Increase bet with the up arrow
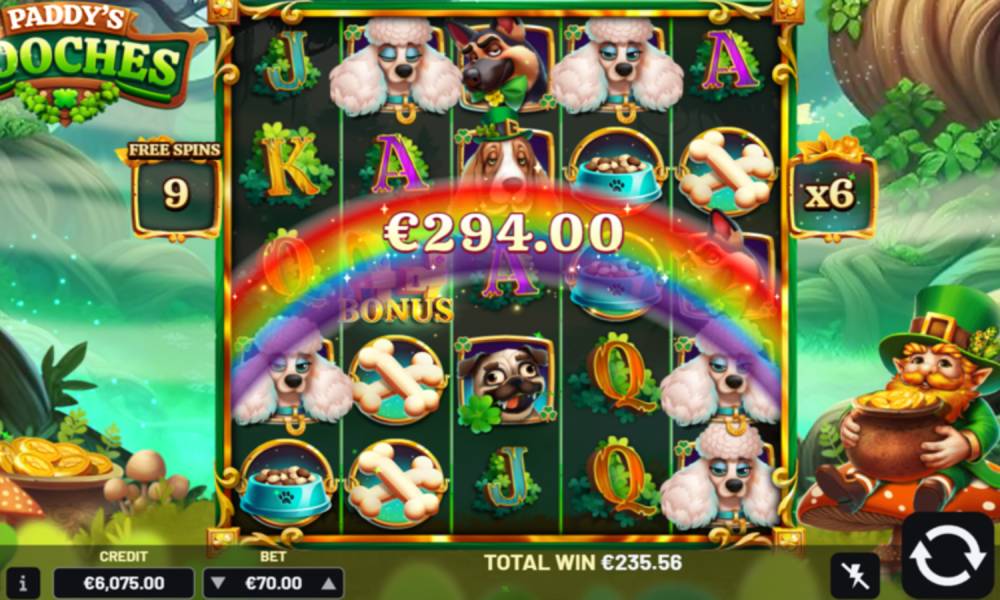The image size is (1000, 600). [x=328, y=583]
